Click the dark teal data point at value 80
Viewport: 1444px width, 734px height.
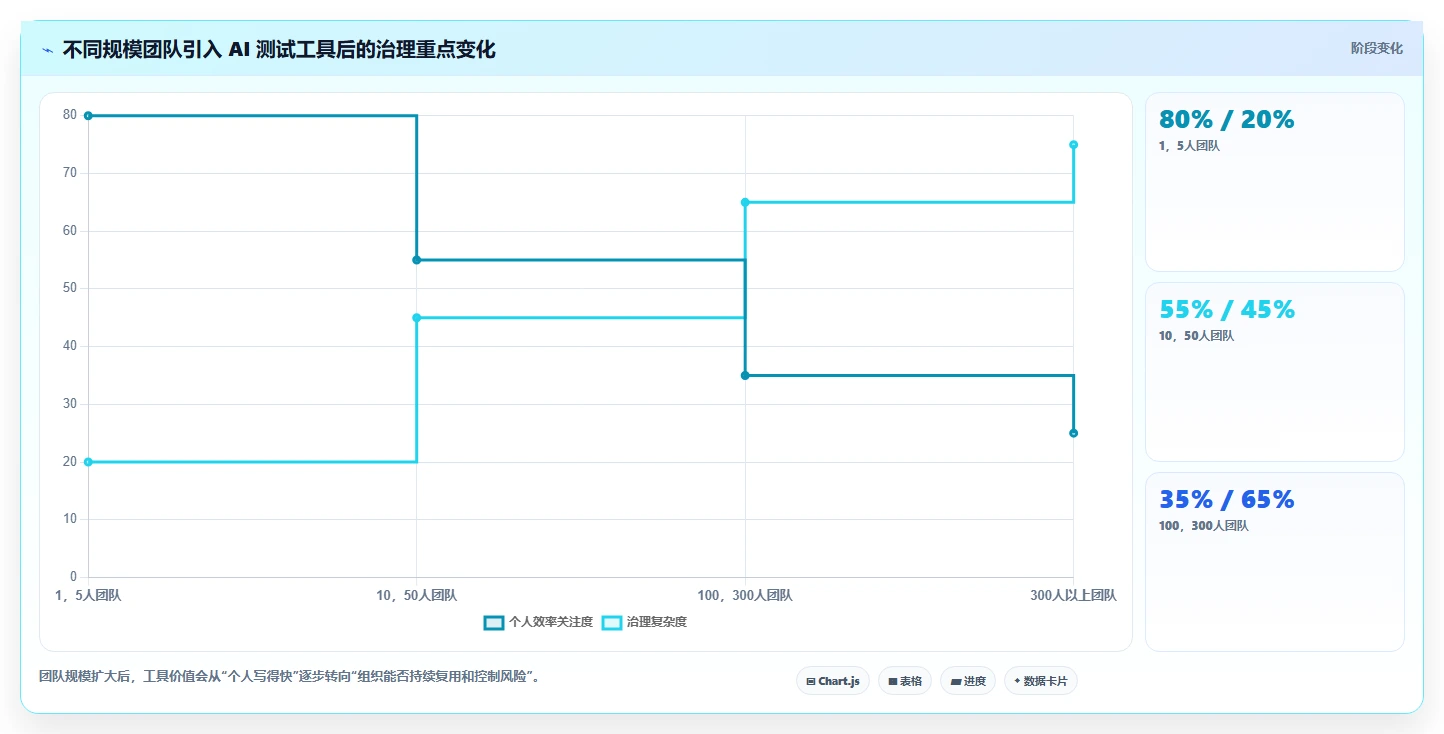click(88, 116)
